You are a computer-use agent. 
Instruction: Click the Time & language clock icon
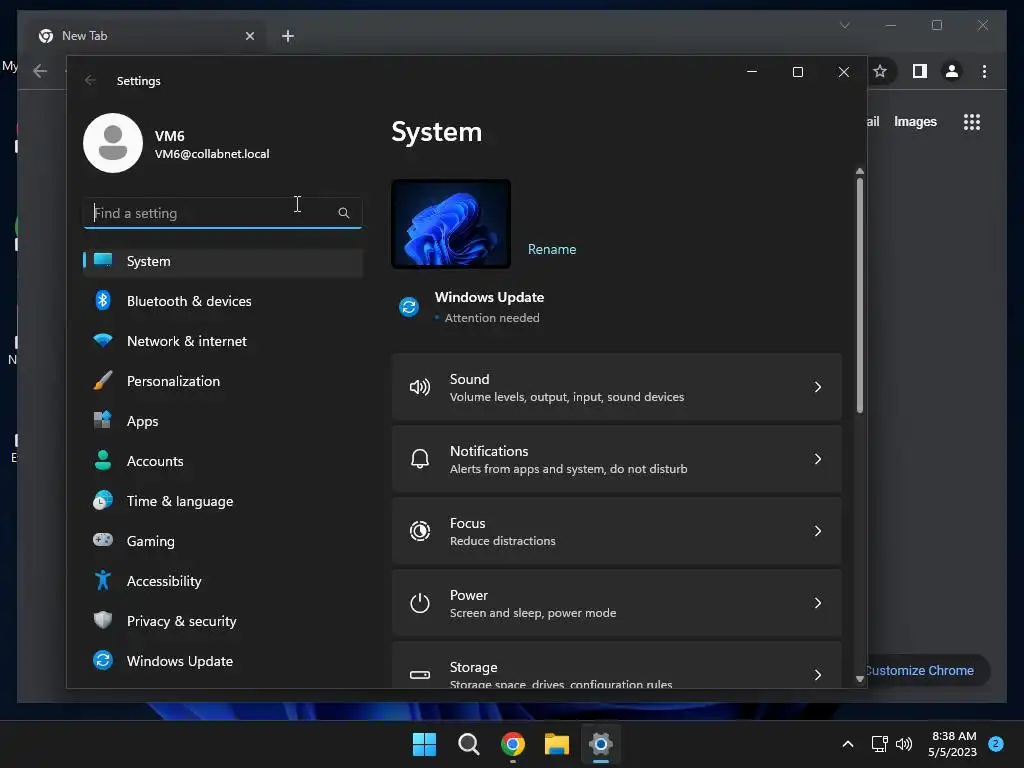point(103,500)
